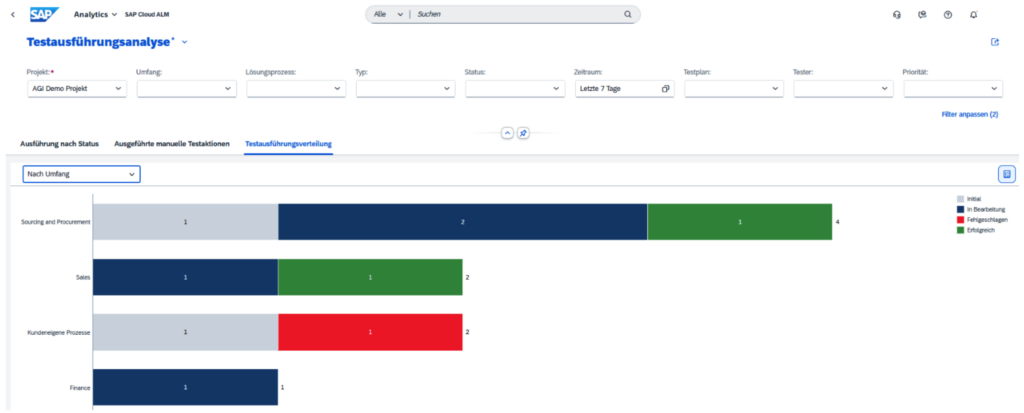Click the Initial legend swatch

click(x=960, y=199)
